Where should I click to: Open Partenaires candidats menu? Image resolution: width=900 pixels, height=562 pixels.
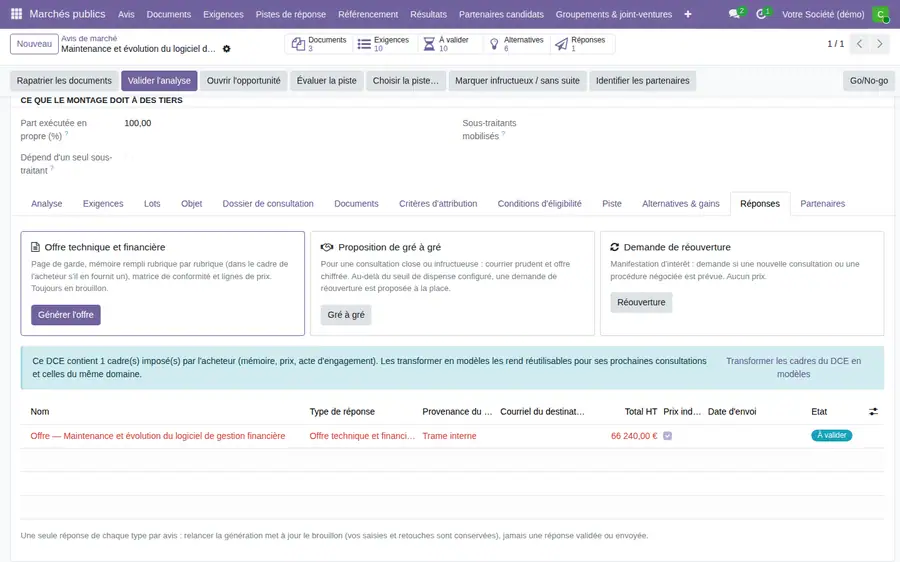pos(501,14)
